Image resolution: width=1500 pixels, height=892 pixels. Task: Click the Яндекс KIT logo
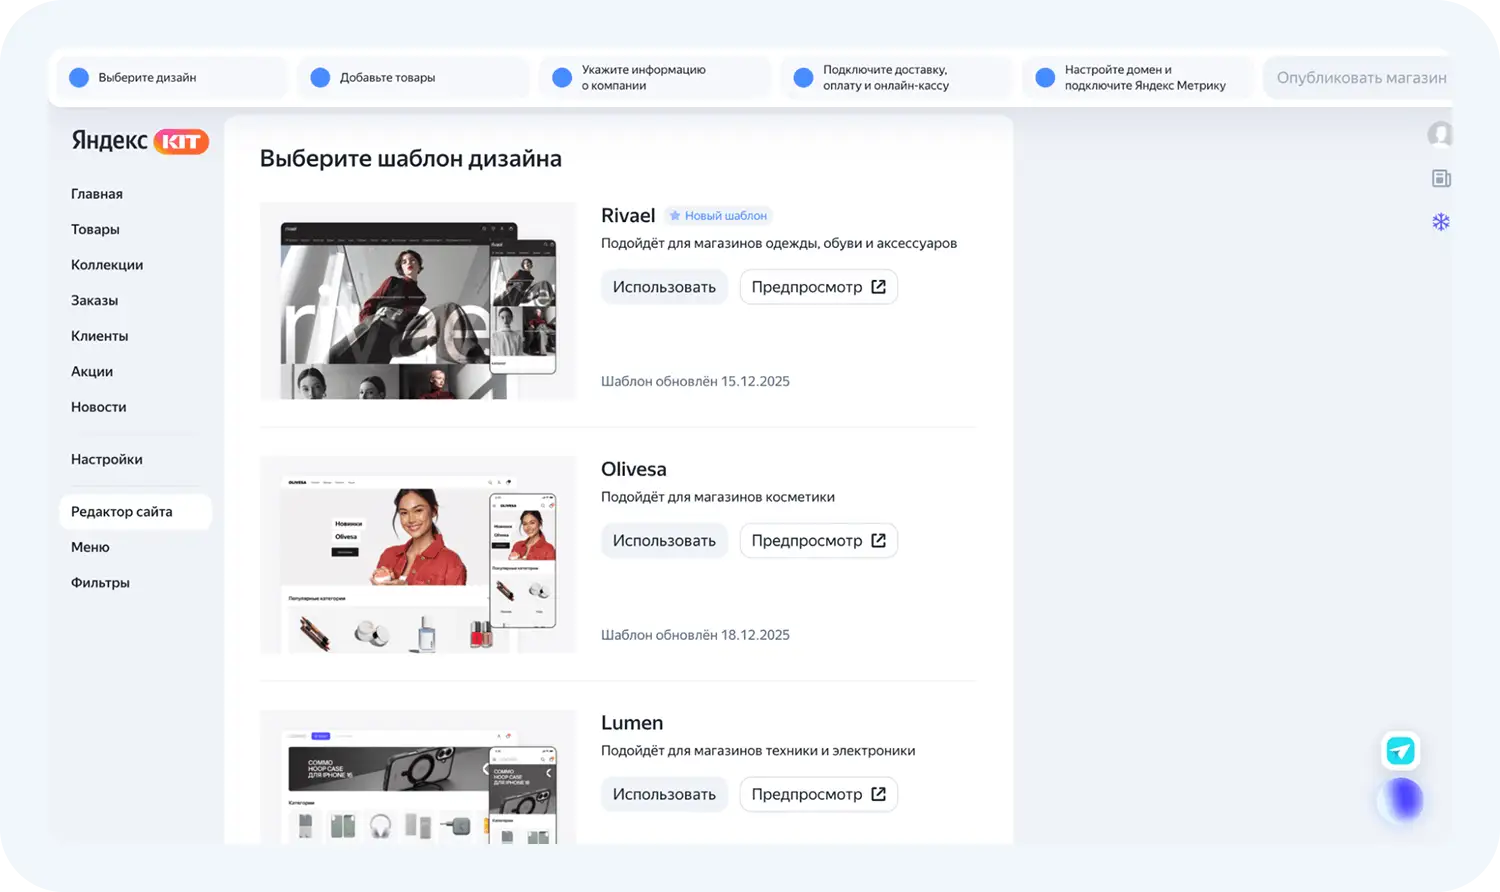click(140, 141)
